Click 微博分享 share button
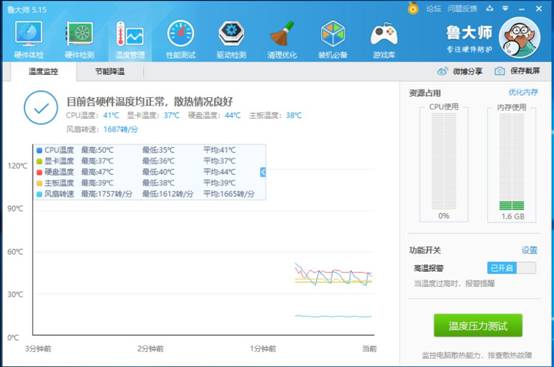Screen dimensions: 554x367 [459, 71]
